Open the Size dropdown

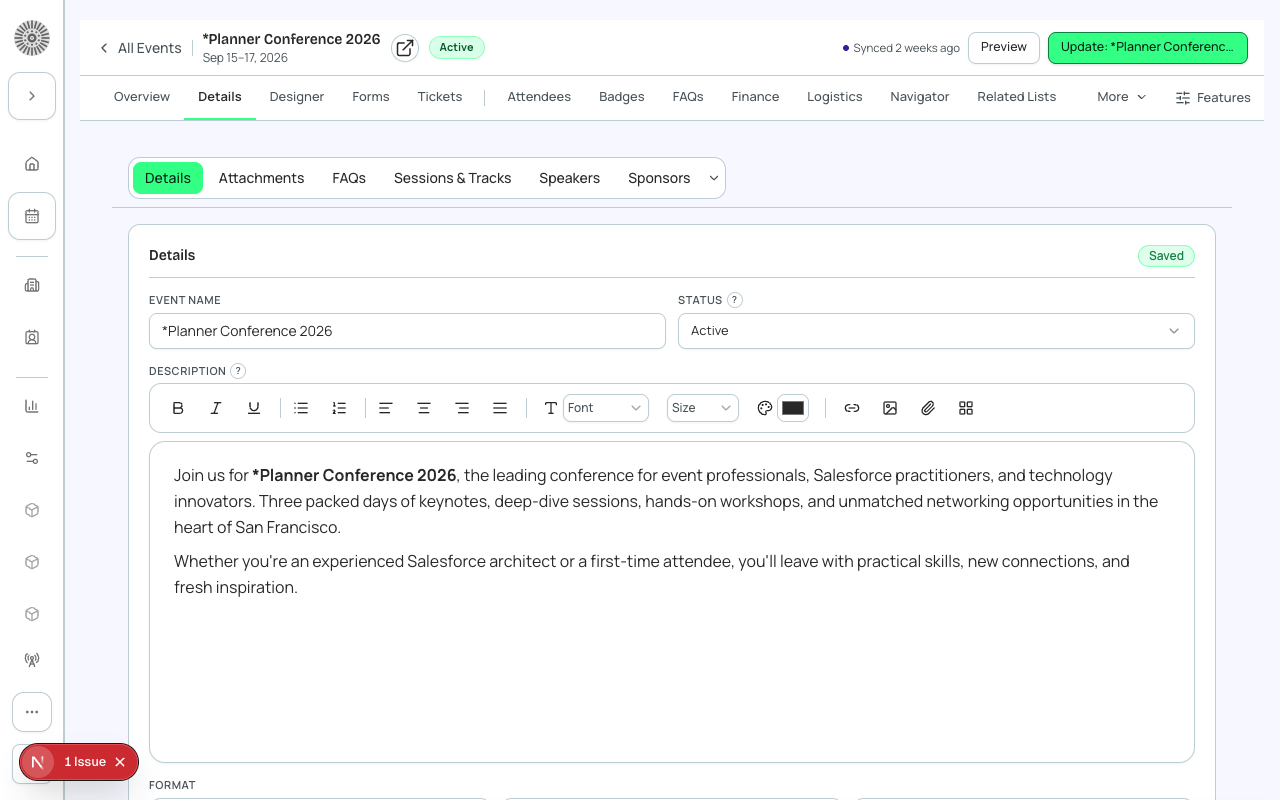(703, 408)
